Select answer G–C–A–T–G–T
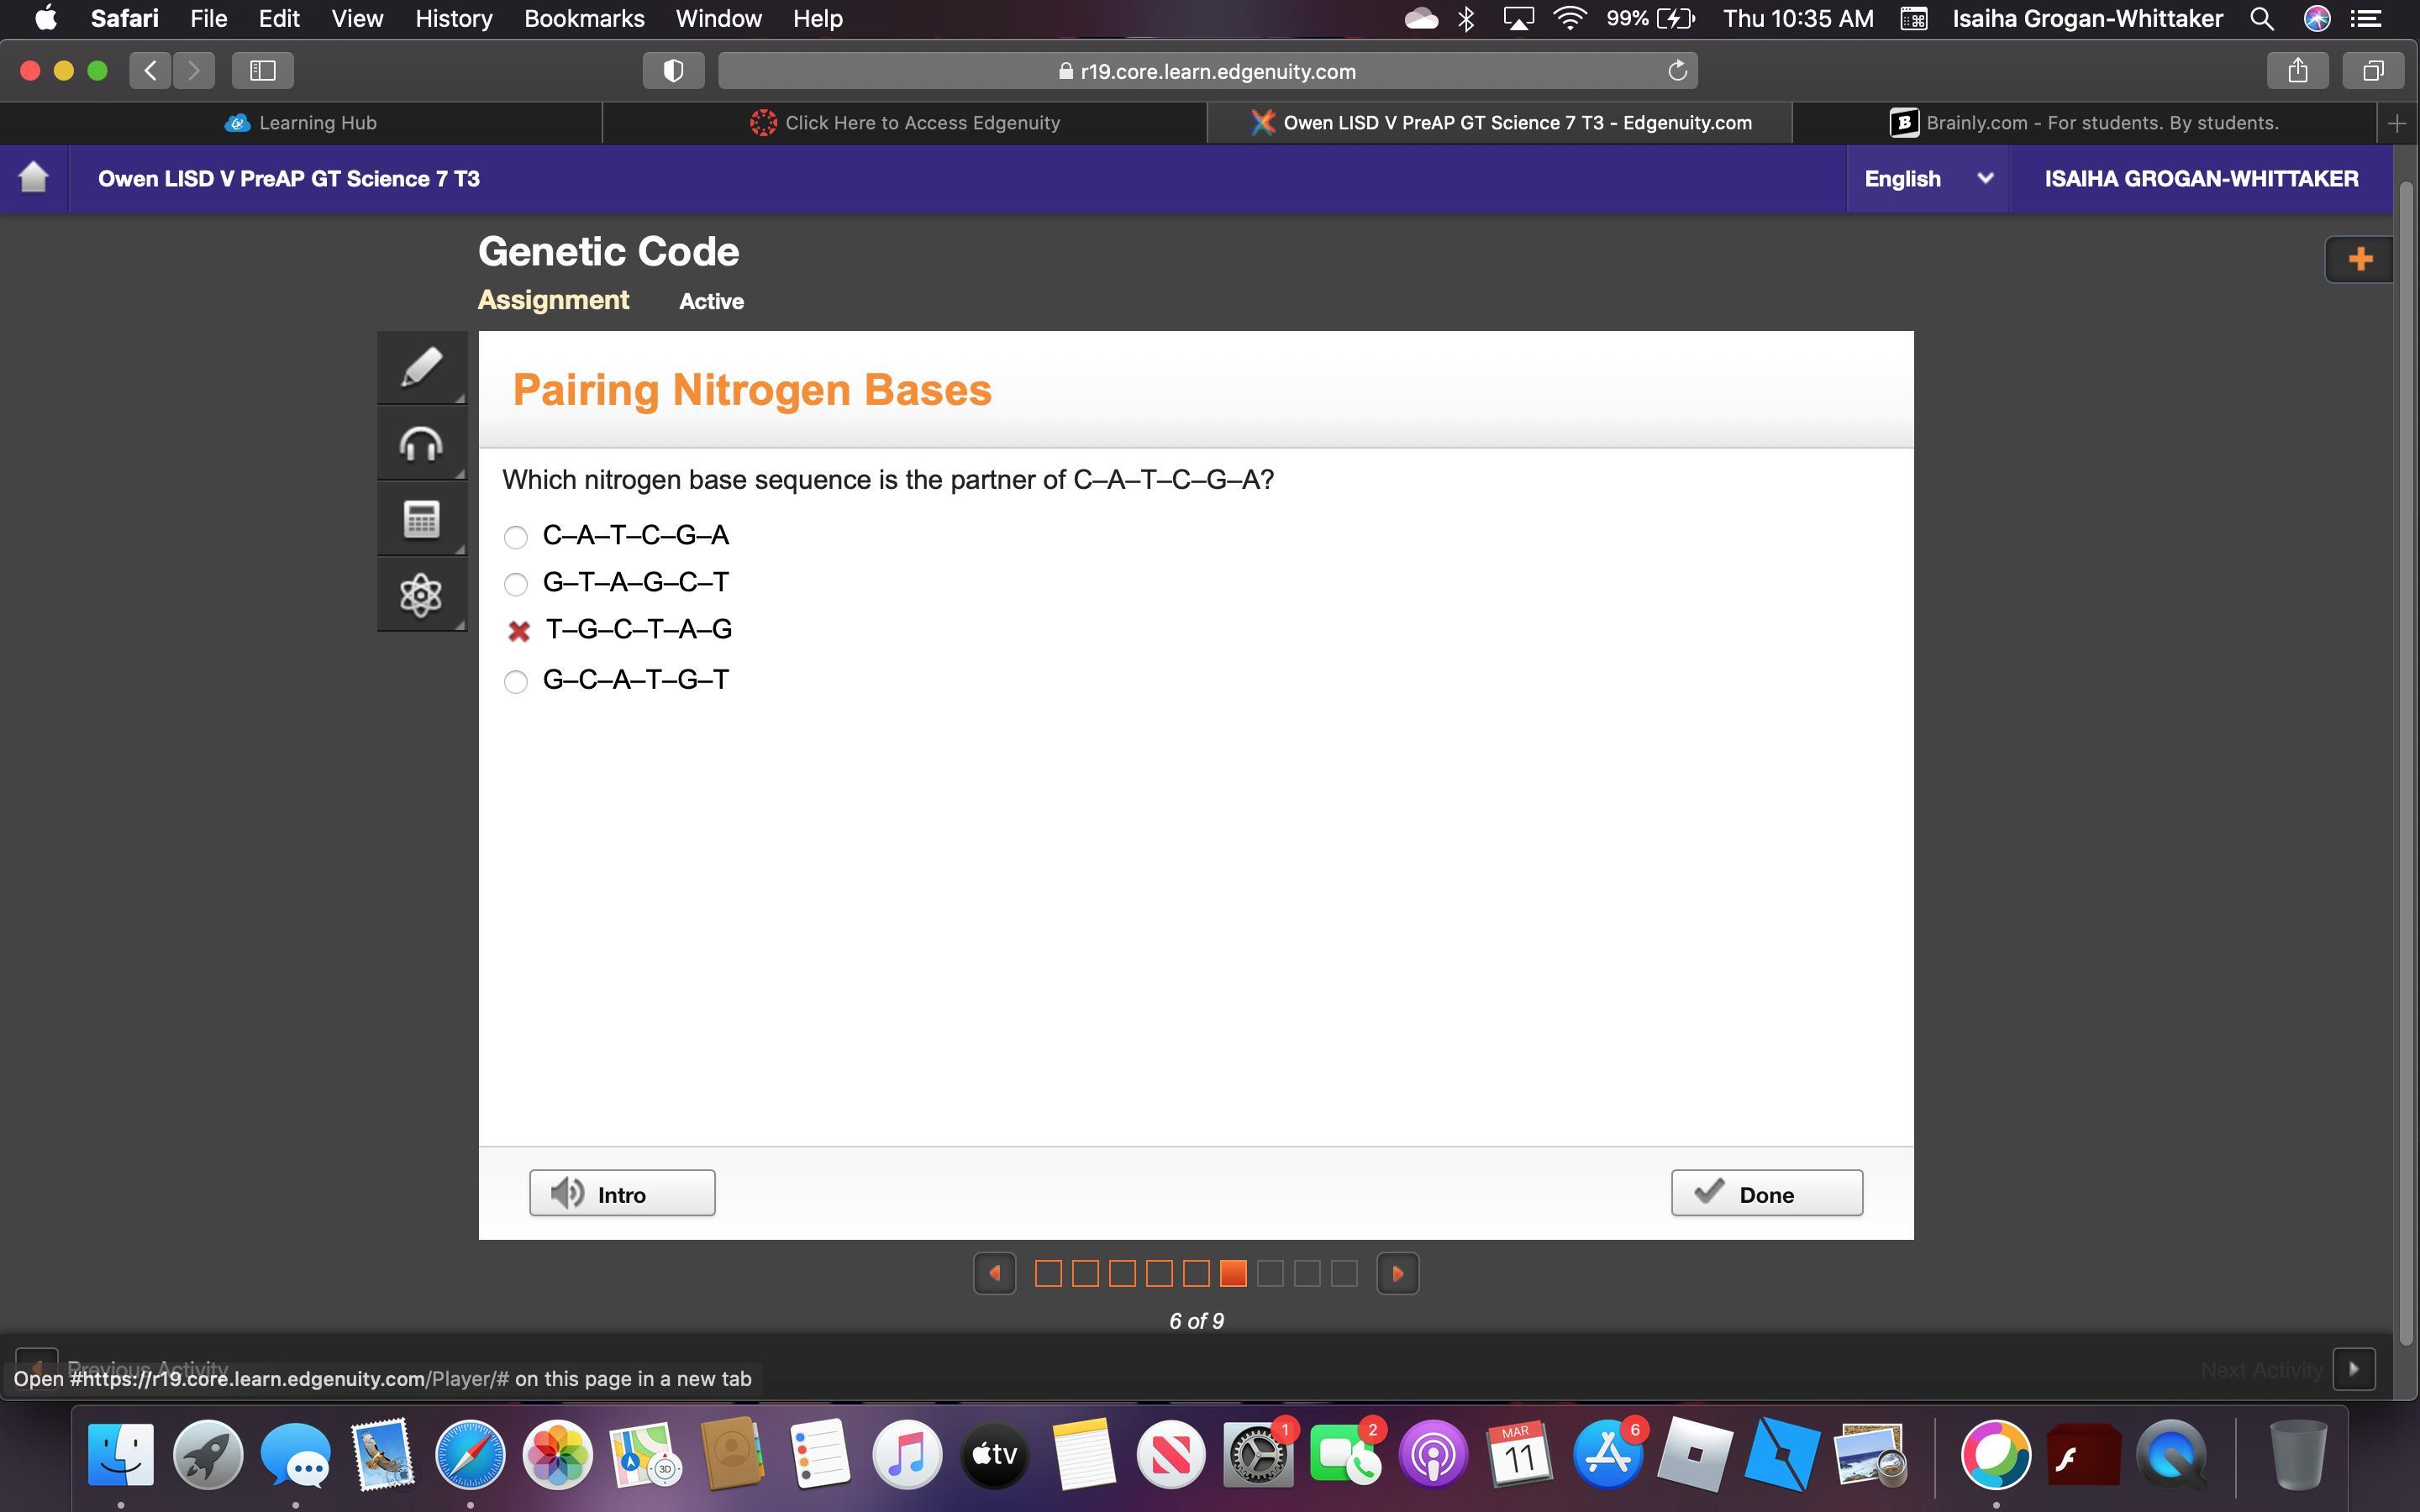The height and width of the screenshot is (1512, 2420). (515, 681)
